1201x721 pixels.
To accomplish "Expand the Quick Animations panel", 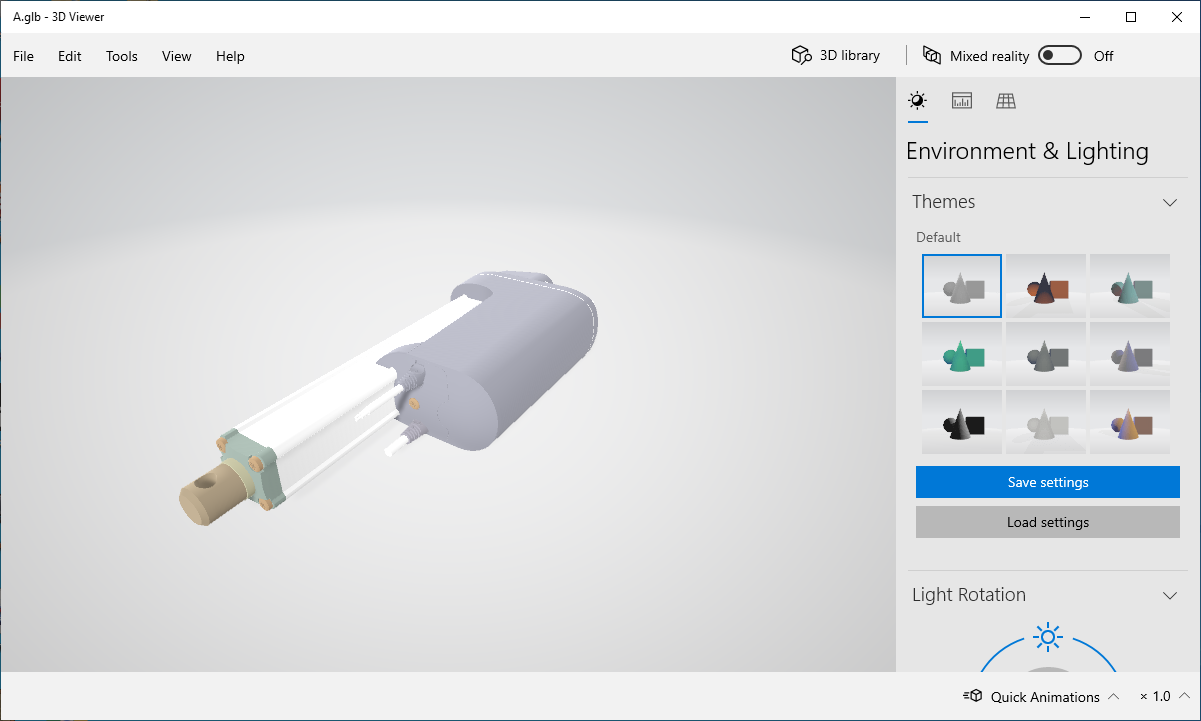I will click(x=1114, y=695).
